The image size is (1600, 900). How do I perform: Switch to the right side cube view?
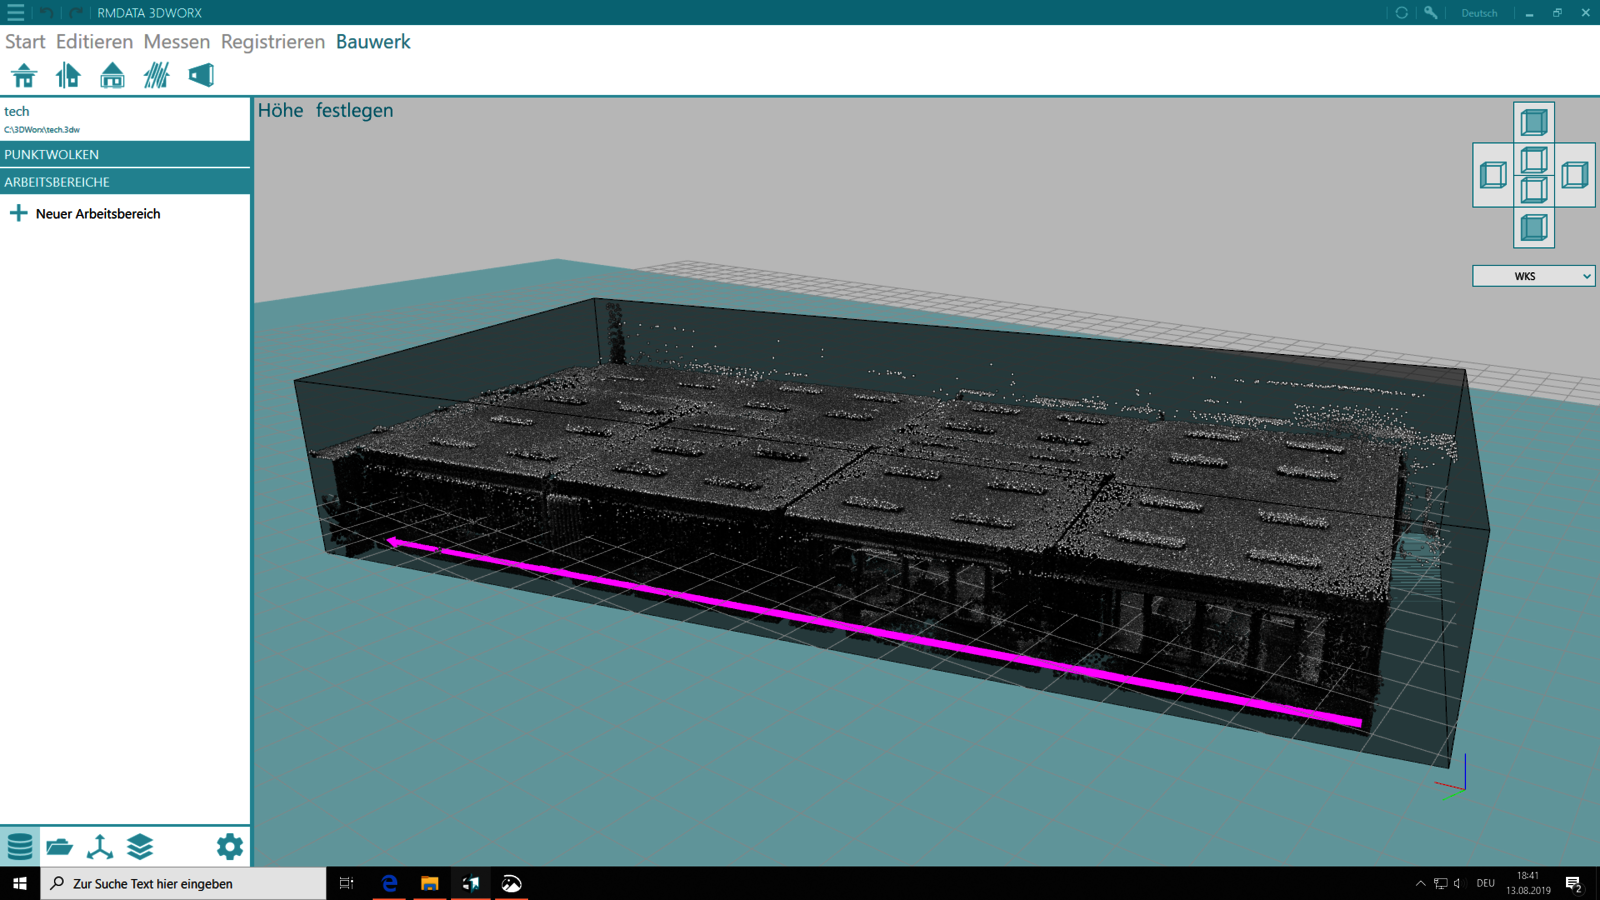(x=1575, y=175)
